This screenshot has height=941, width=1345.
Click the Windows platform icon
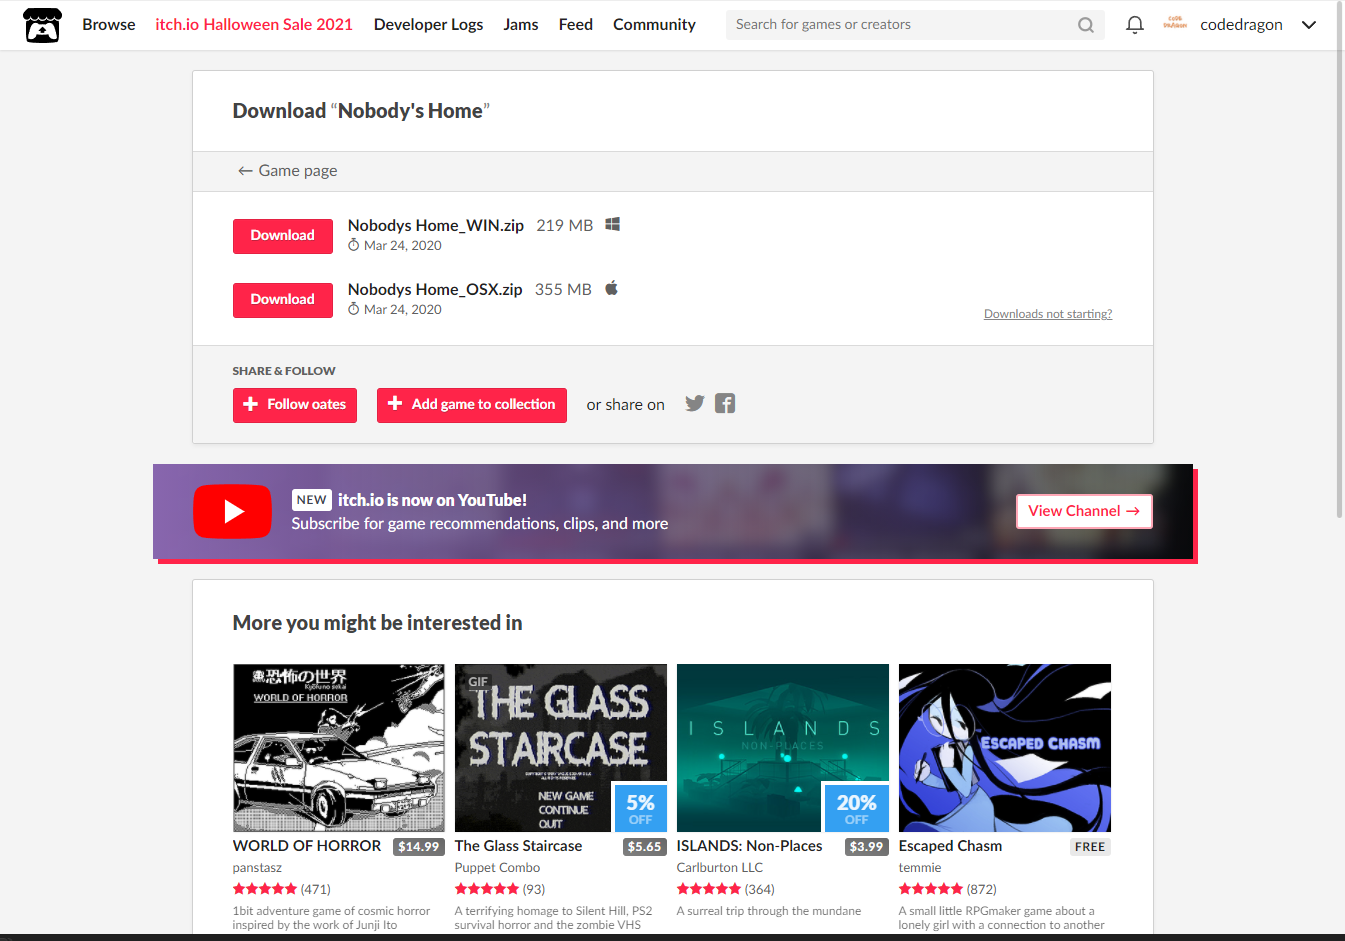tap(612, 224)
